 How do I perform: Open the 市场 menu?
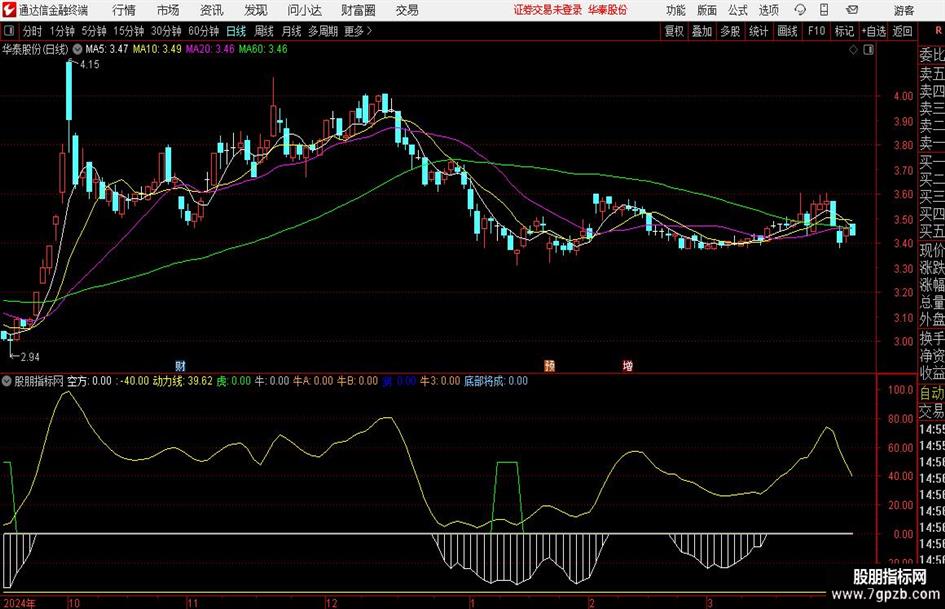tap(168, 10)
